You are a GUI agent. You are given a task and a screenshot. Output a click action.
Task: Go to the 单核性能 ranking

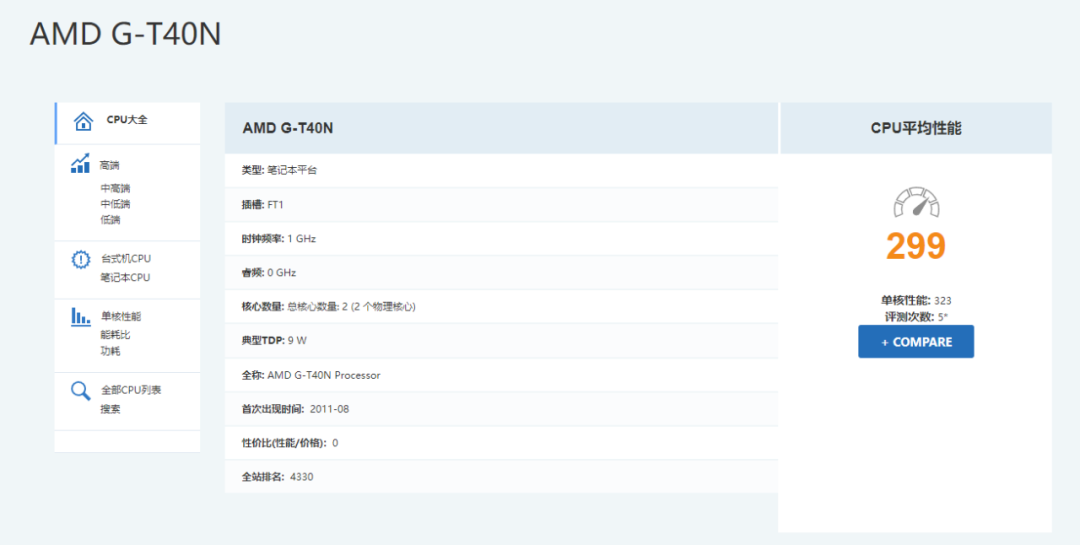click(x=121, y=317)
